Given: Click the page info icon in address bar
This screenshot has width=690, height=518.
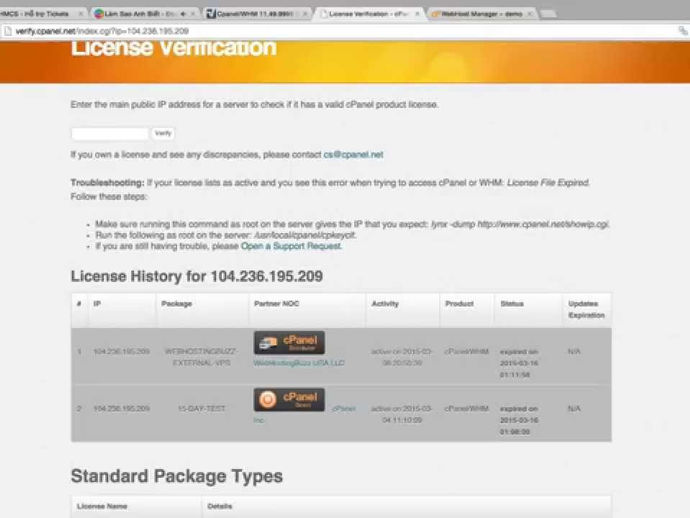Looking at the screenshot, I should [x=7, y=31].
